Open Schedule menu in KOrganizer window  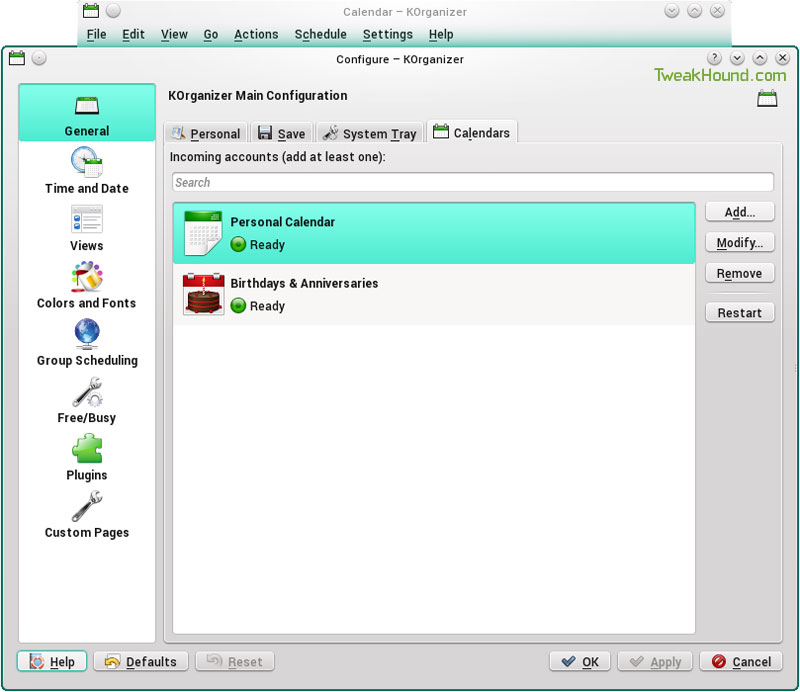tap(320, 34)
